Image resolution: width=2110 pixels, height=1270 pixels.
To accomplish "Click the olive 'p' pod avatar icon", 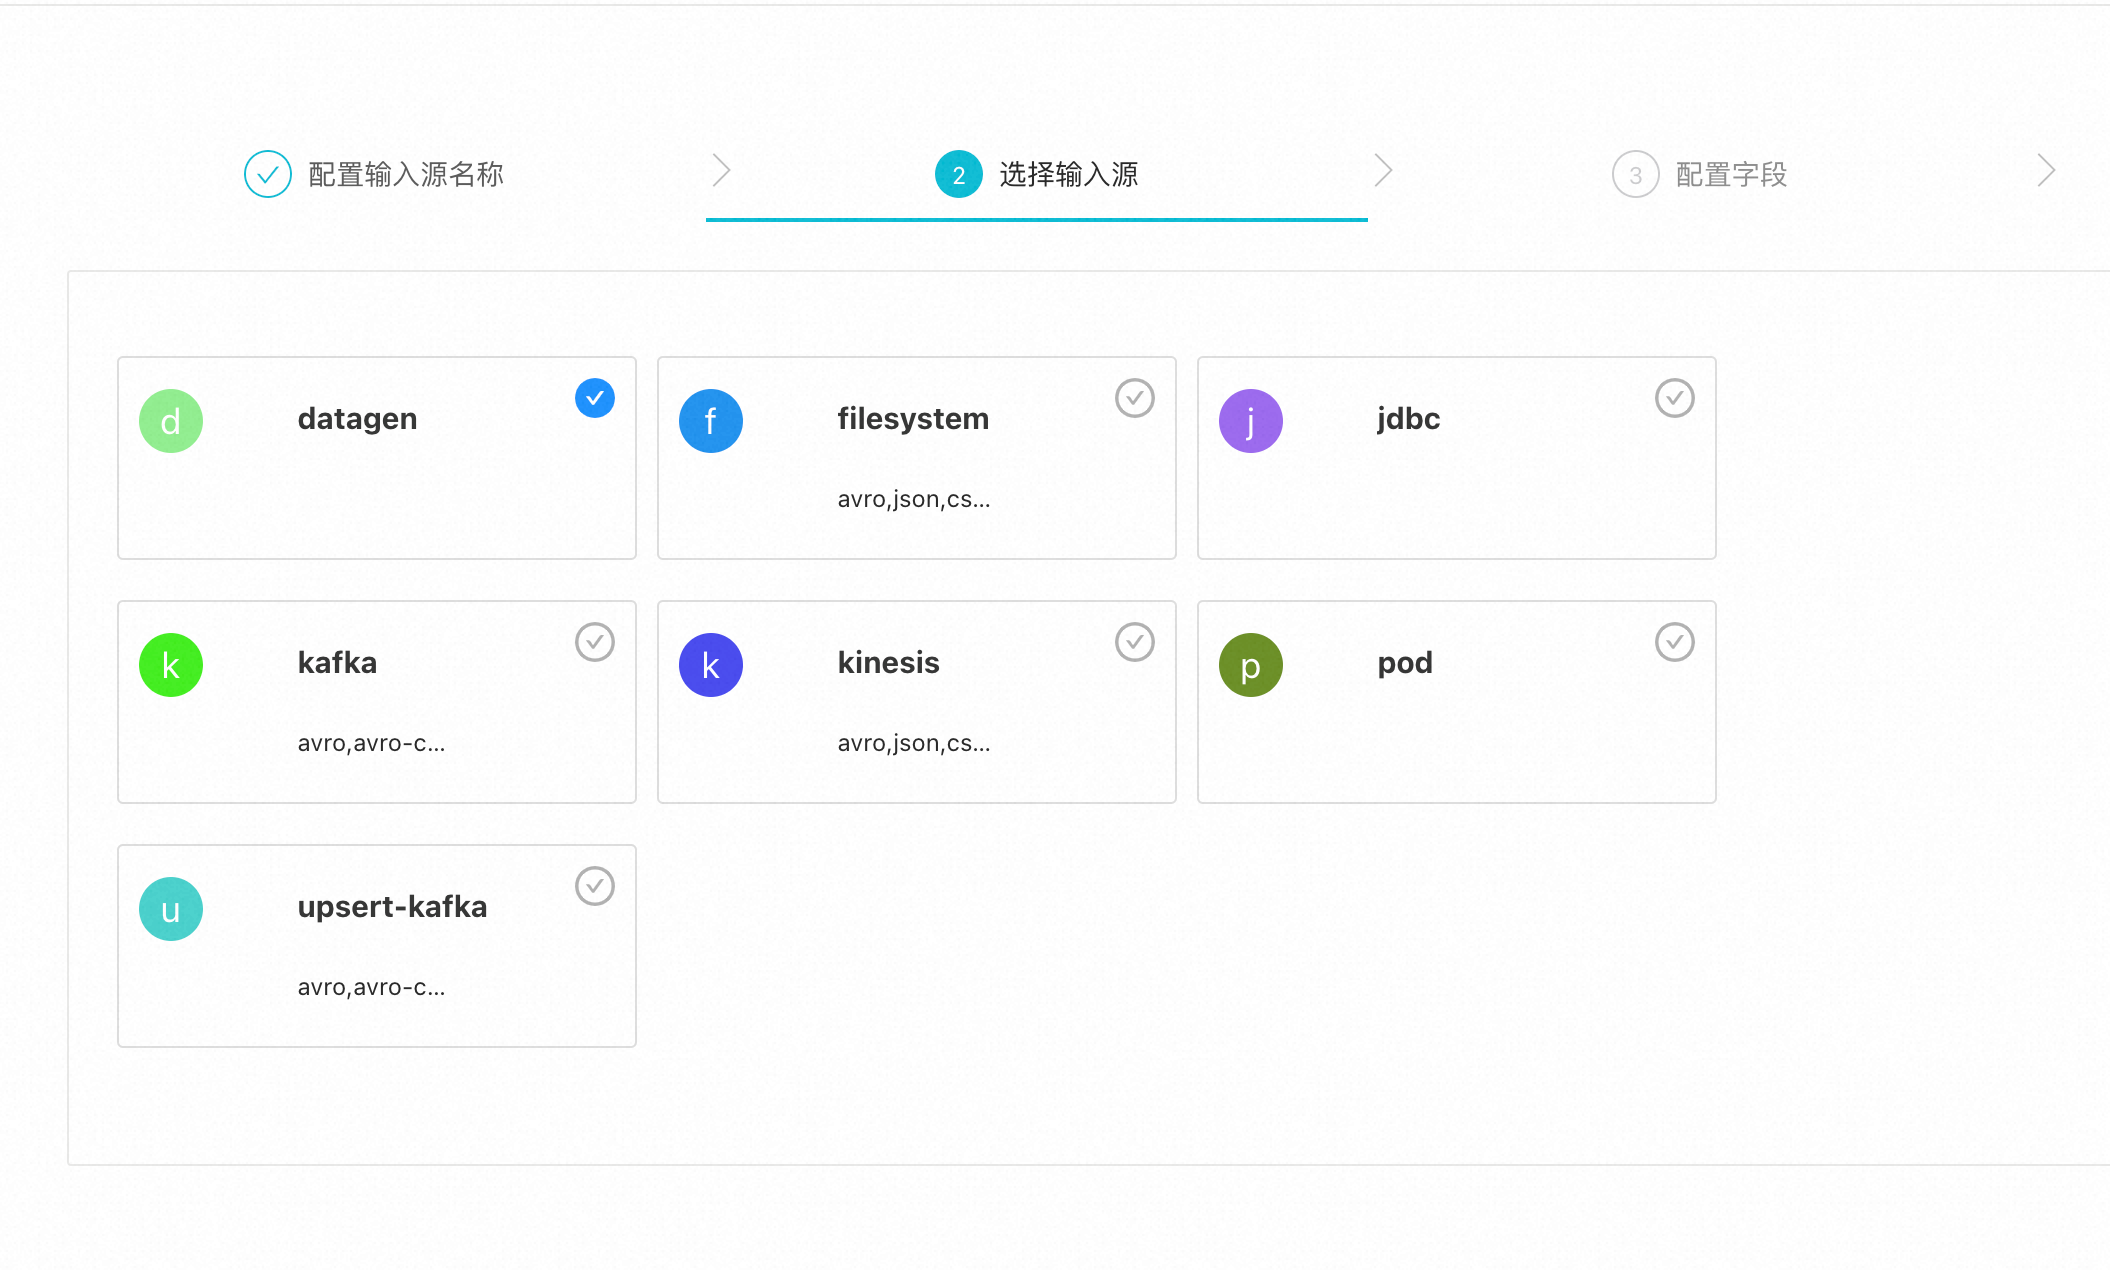I will 1251,665.
